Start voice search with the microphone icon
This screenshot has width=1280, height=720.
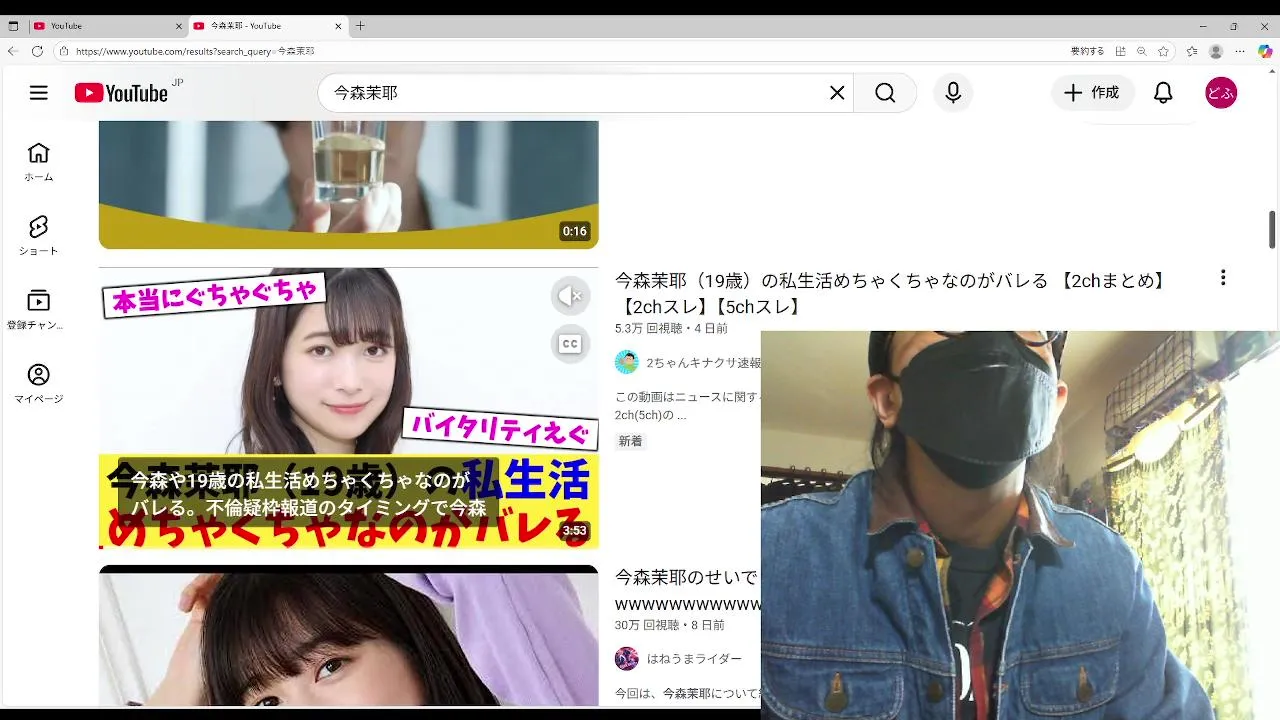pyautogui.click(x=953, y=93)
